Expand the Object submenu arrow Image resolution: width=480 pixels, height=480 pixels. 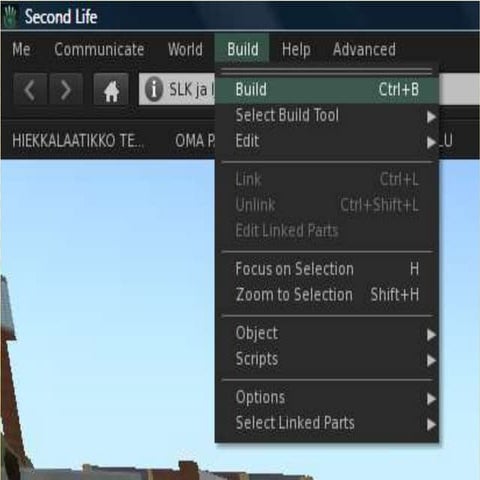pos(431,335)
